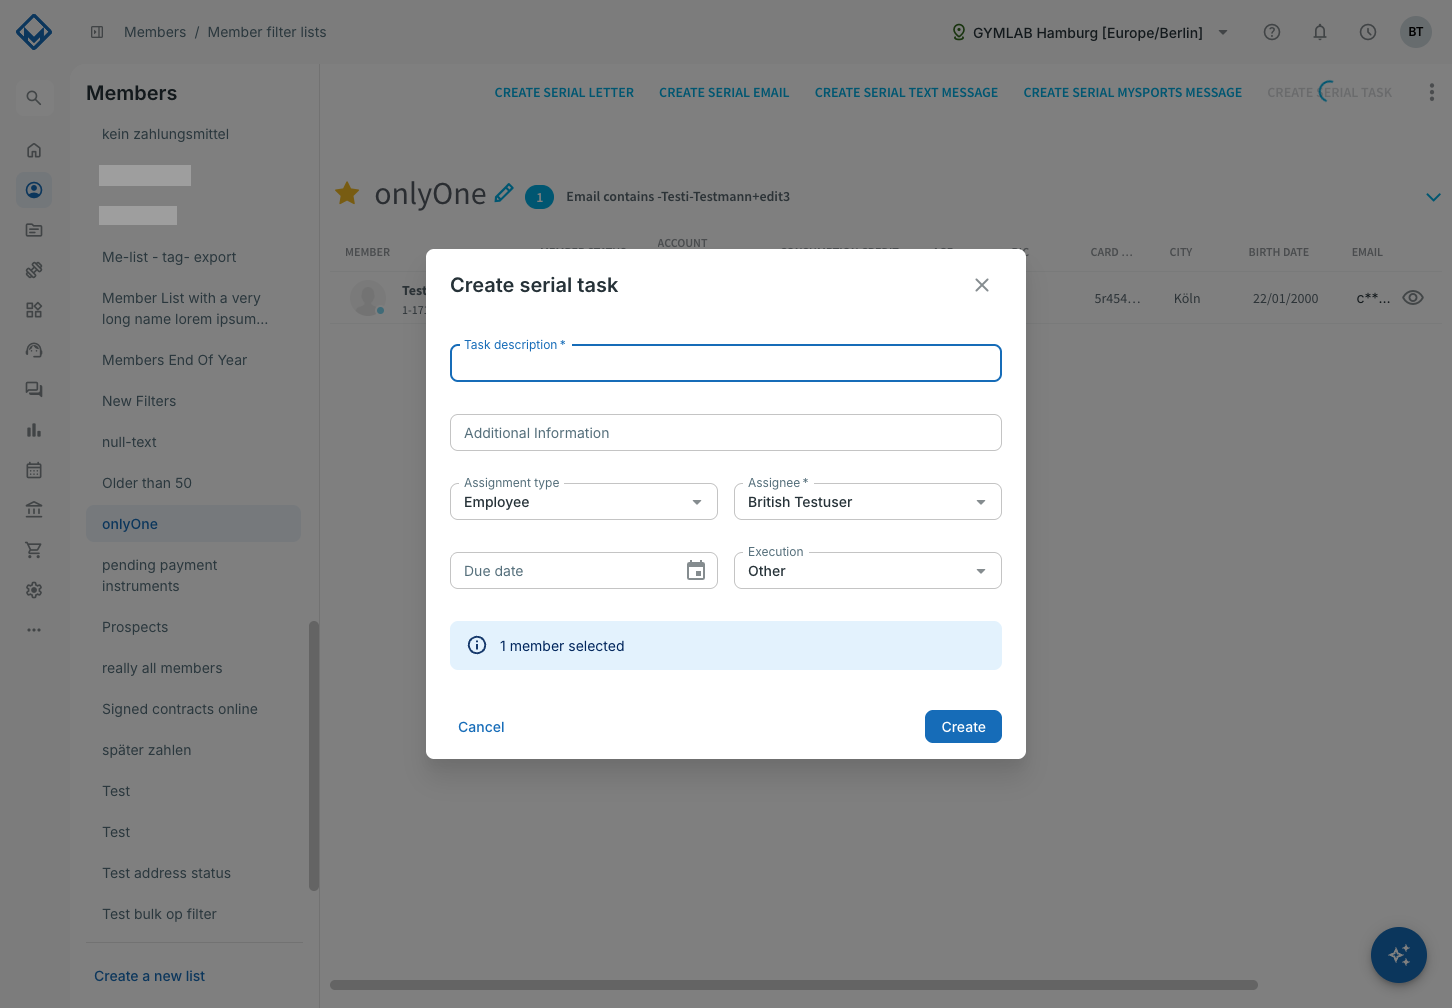Open the clock history icon
This screenshot has width=1452, height=1008.
click(1368, 32)
